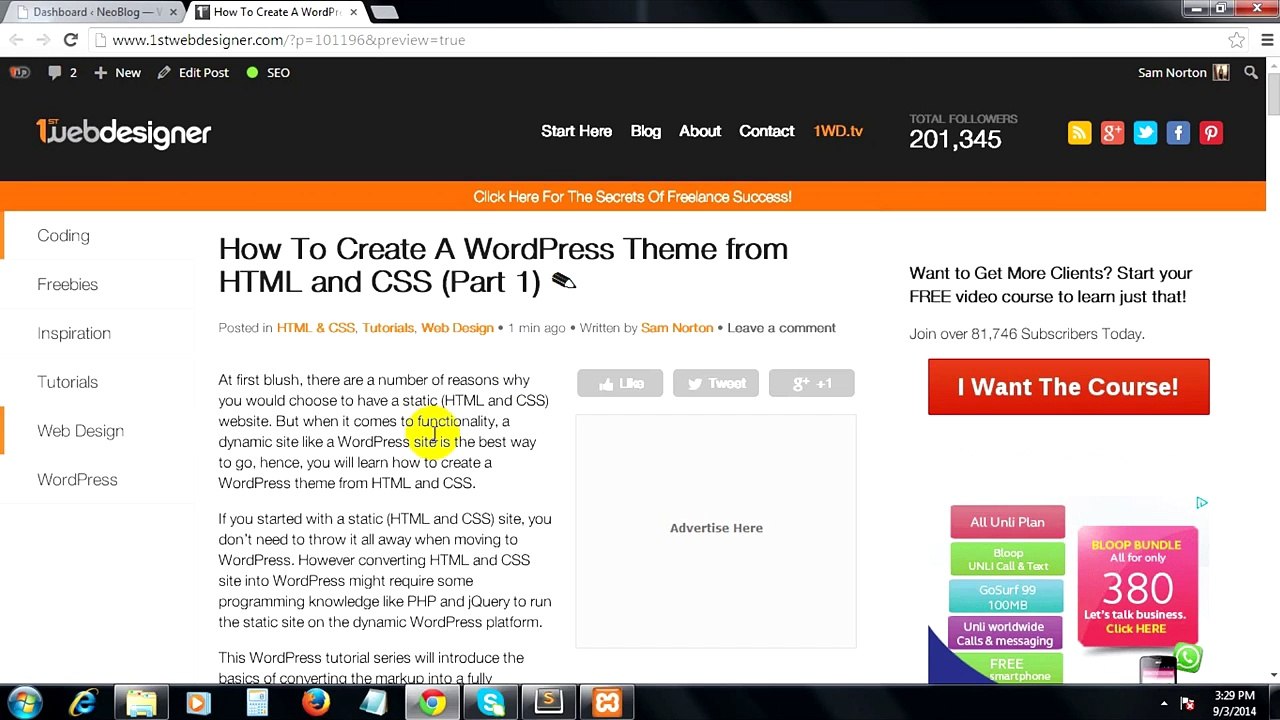Open the Sam Norton author link
The image size is (1280, 720).
pos(677,328)
